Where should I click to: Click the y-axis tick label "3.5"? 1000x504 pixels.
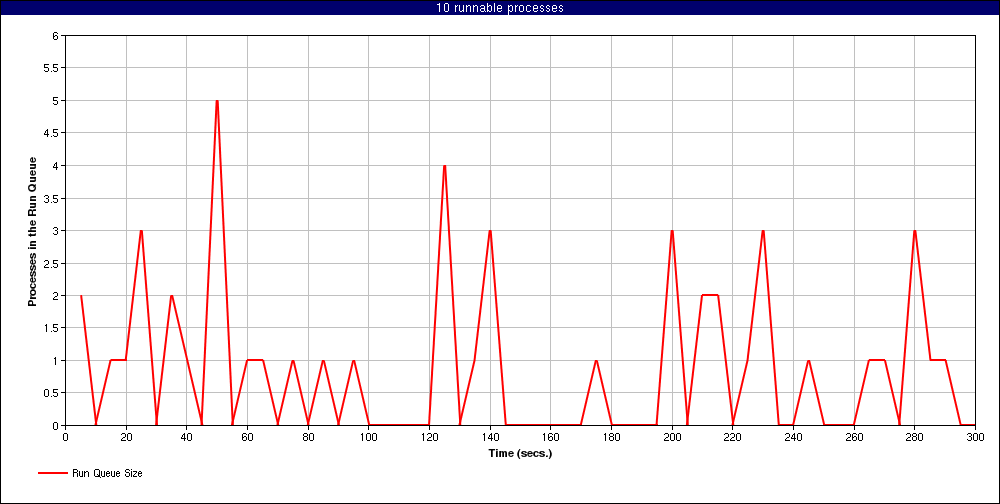click(x=52, y=198)
